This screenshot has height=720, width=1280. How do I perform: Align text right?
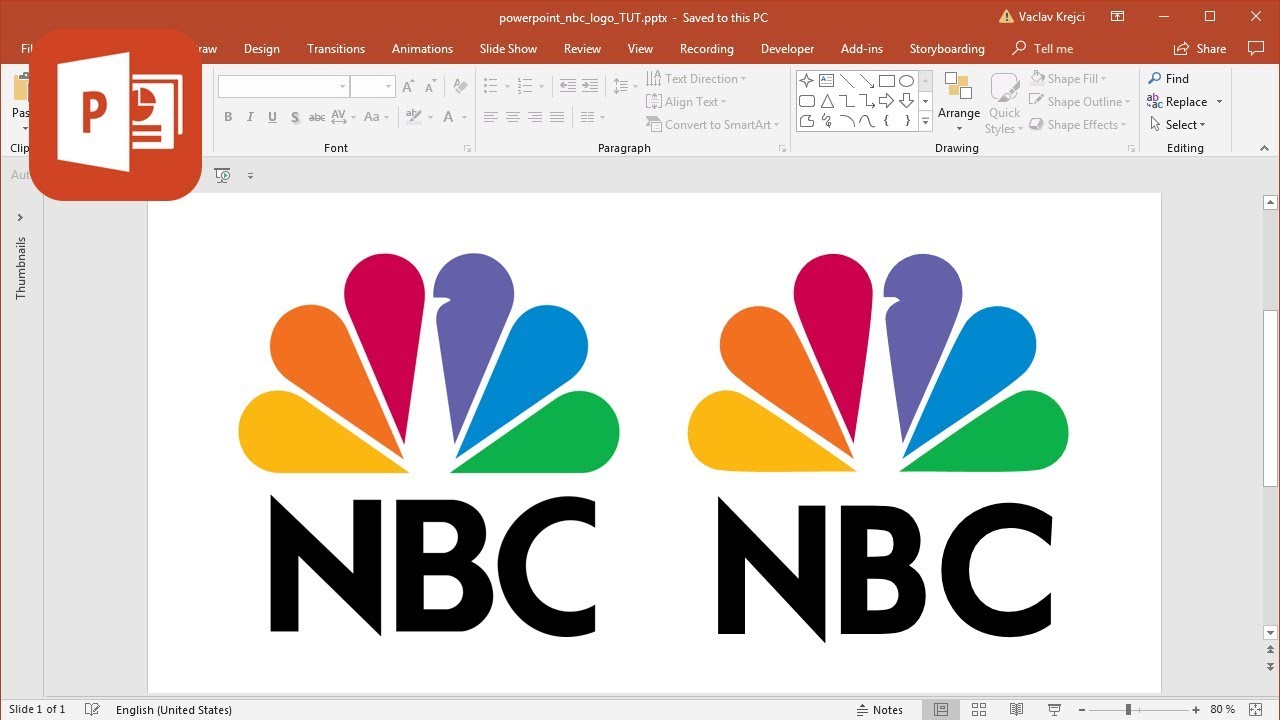coord(534,117)
